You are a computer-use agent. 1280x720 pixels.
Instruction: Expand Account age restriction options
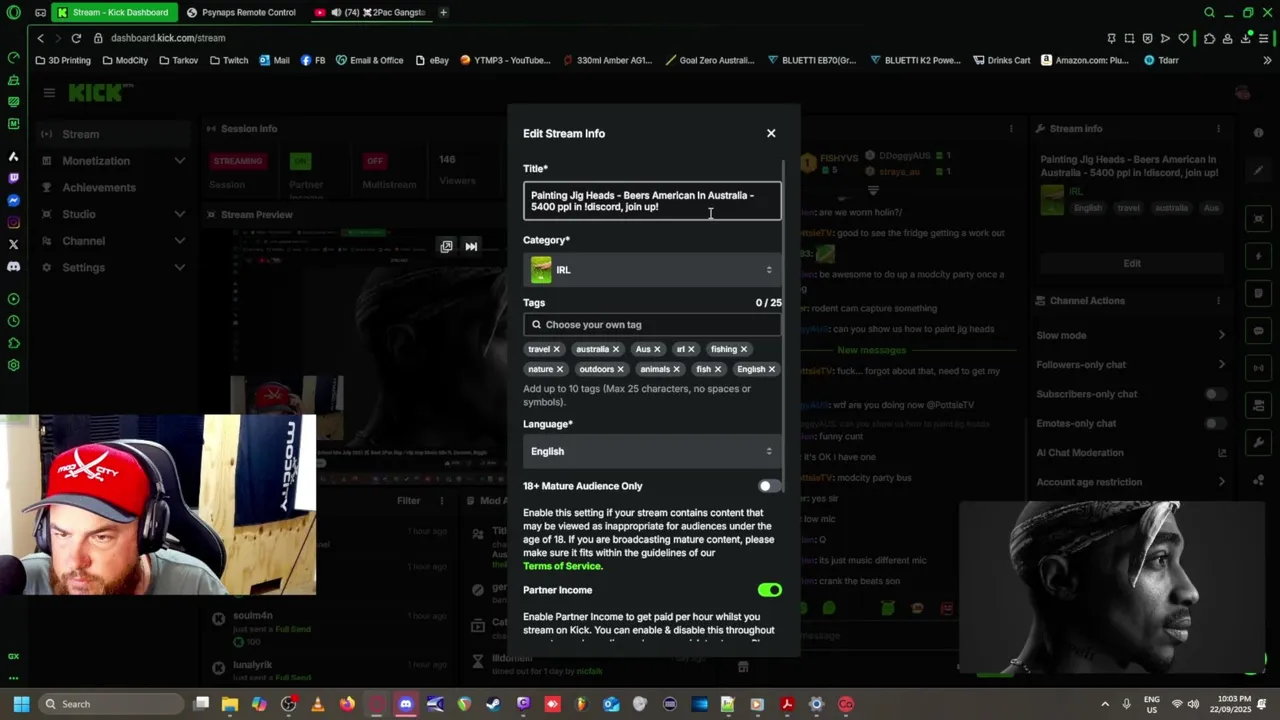[1221, 482]
